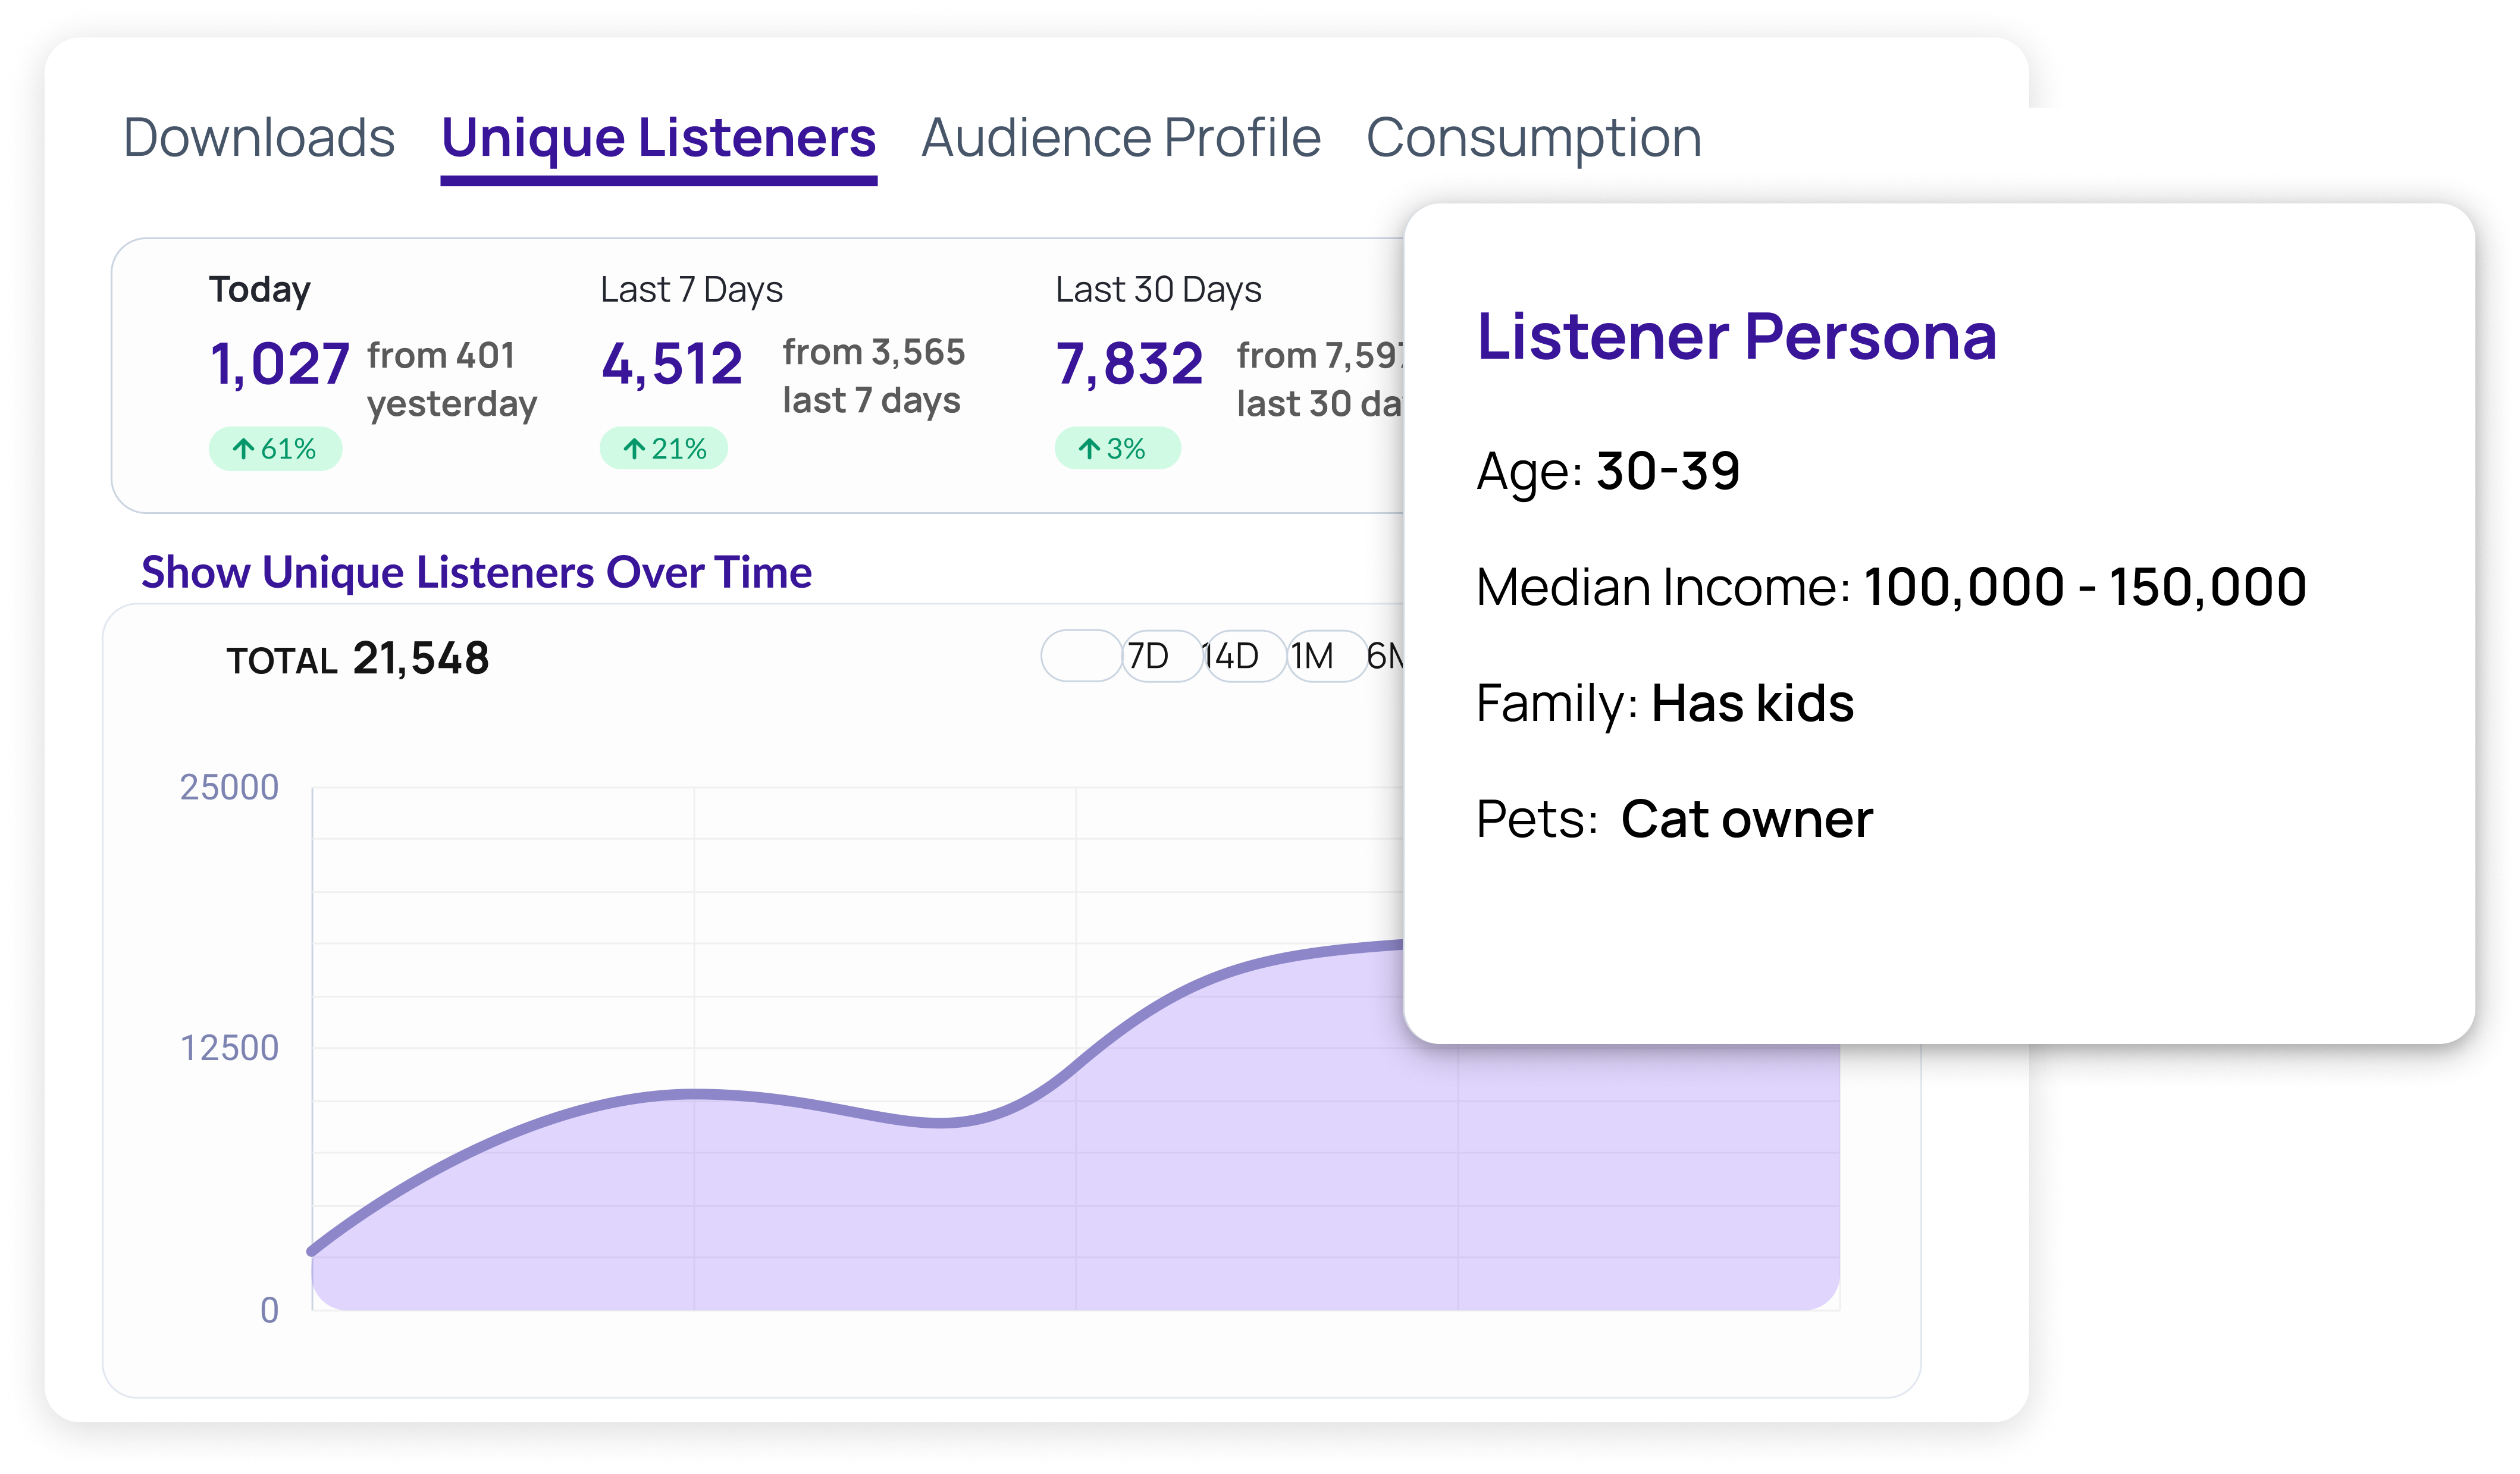Click the up arrow in the 21% badge
2520x1474 pixels.
pyautogui.click(x=634, y=449)
